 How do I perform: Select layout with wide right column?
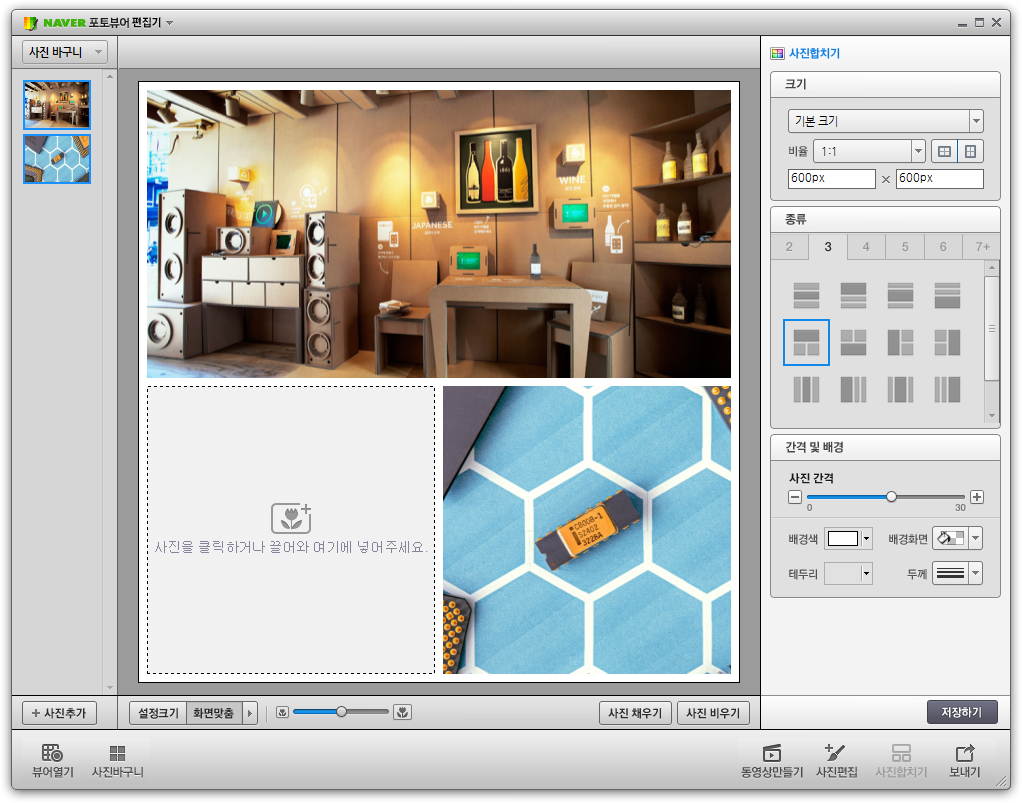tap(947, 389)
